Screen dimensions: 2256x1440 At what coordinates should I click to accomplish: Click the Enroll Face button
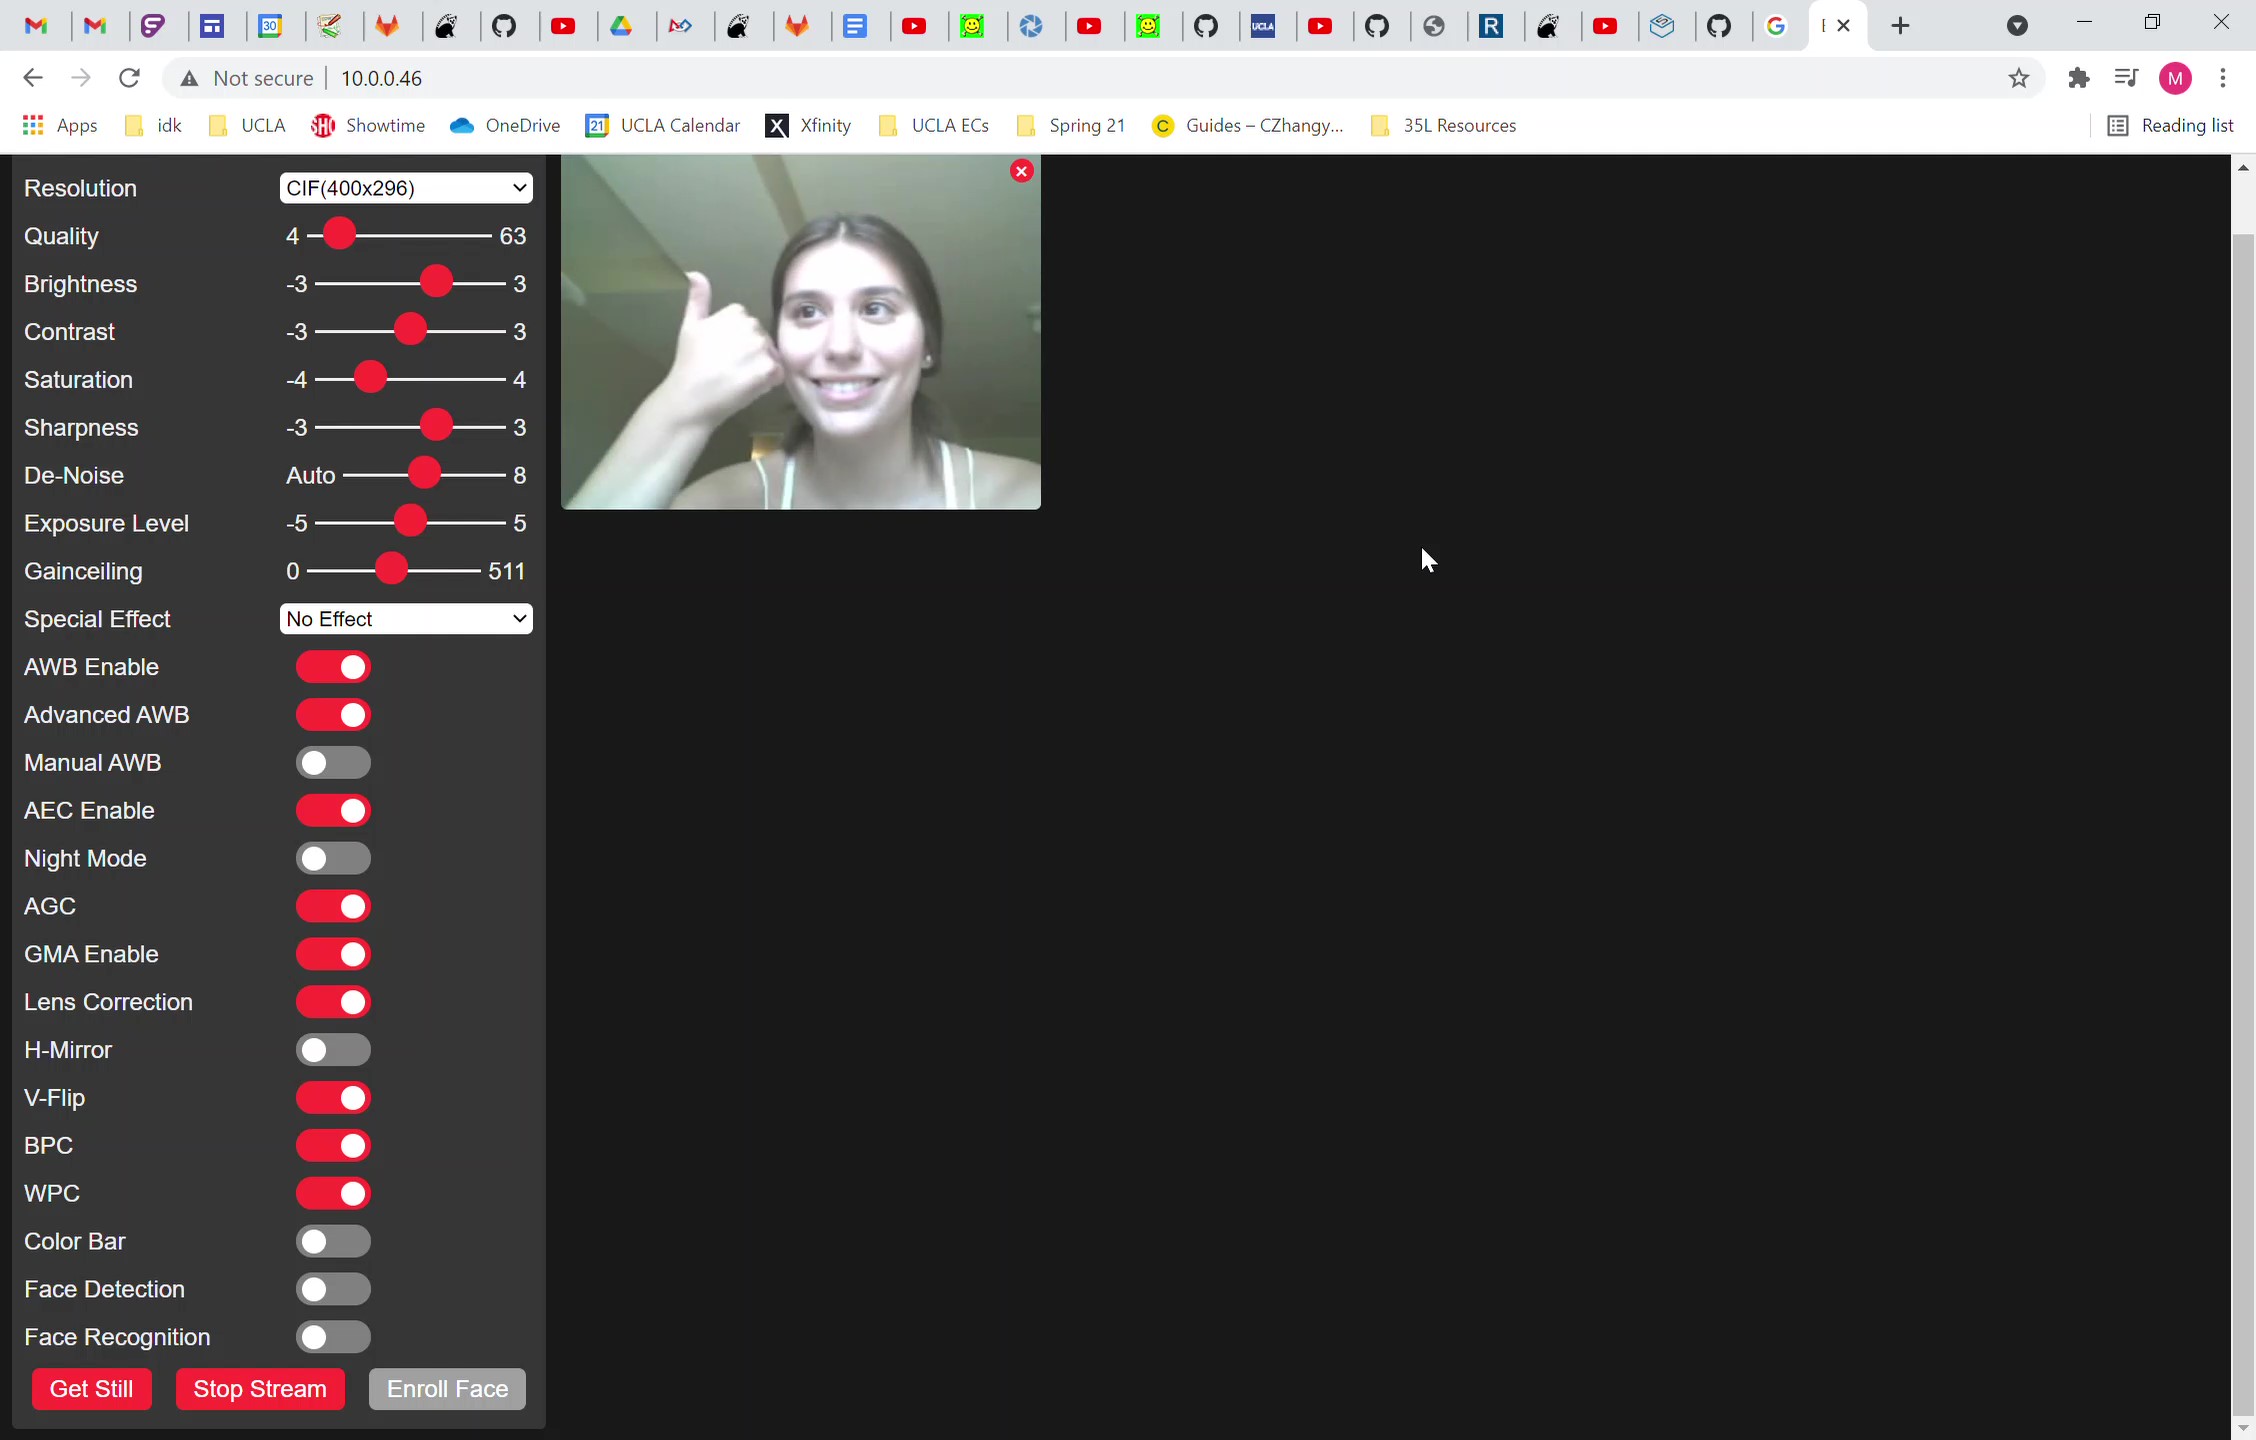446,1388
